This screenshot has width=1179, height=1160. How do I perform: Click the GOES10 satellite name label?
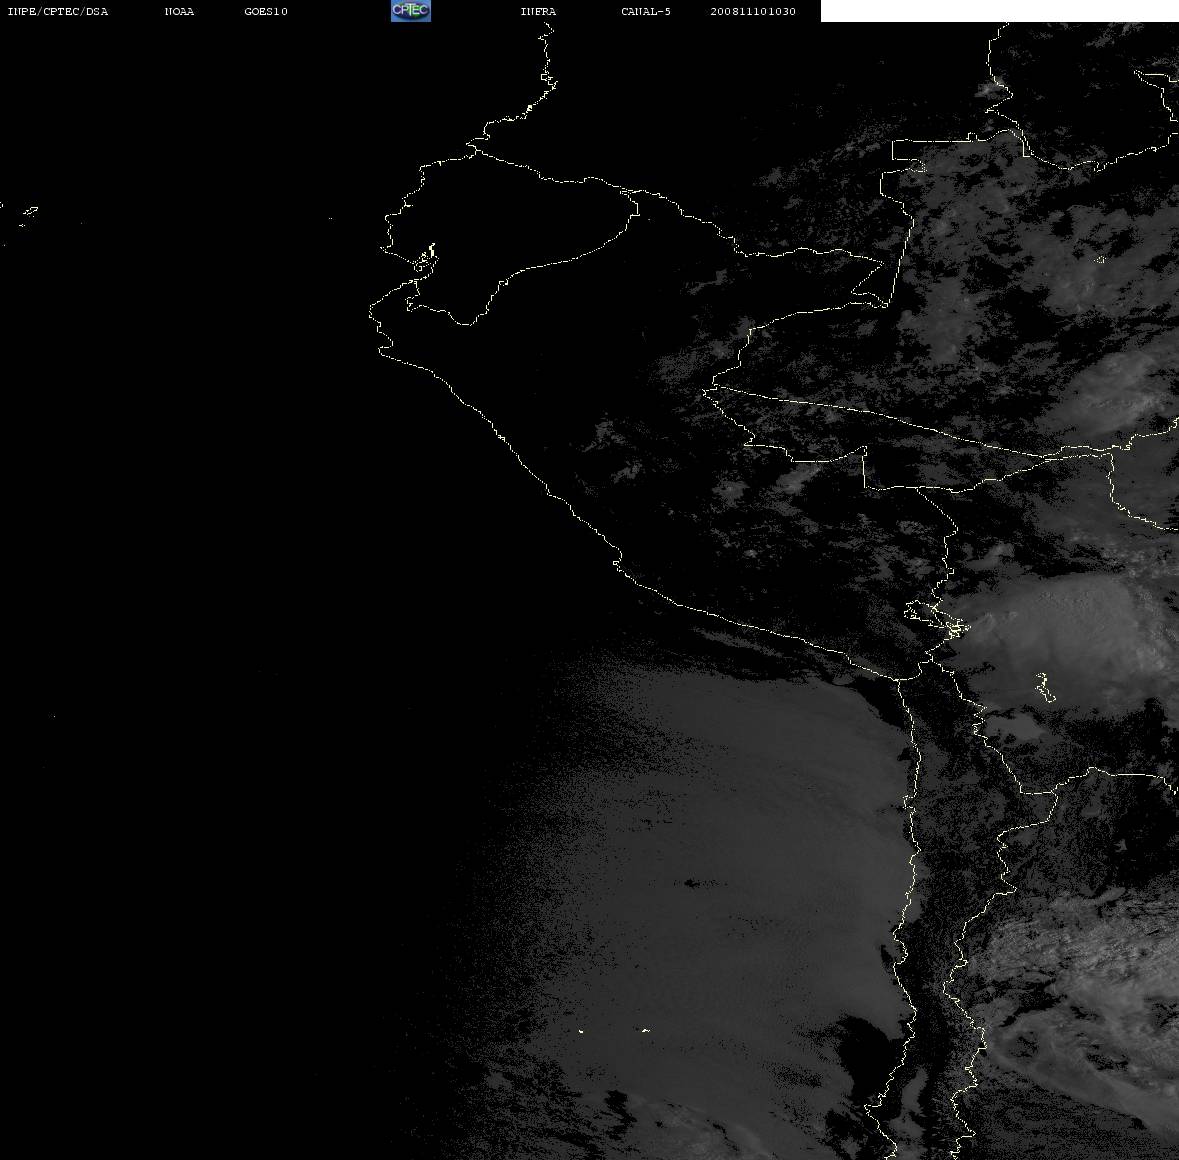(266, 11)
